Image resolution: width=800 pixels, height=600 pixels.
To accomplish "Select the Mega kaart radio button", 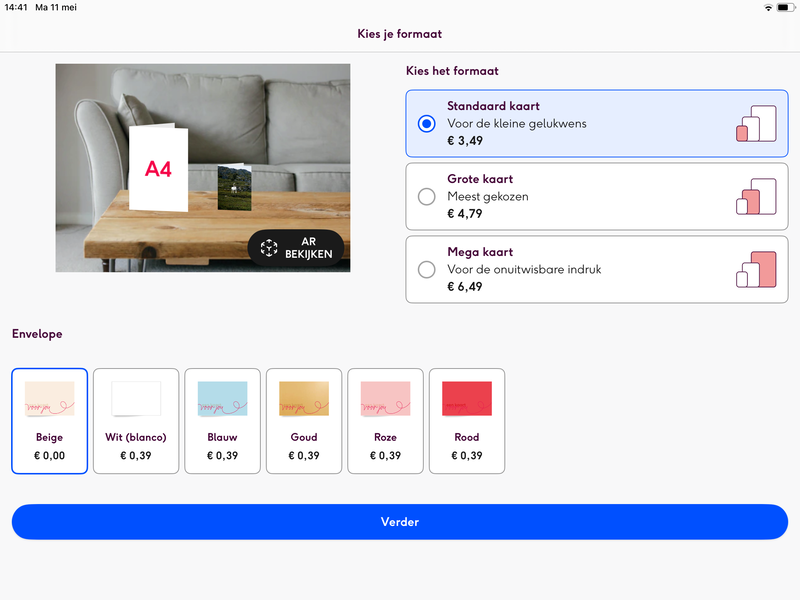I will (x=427, y=269).
